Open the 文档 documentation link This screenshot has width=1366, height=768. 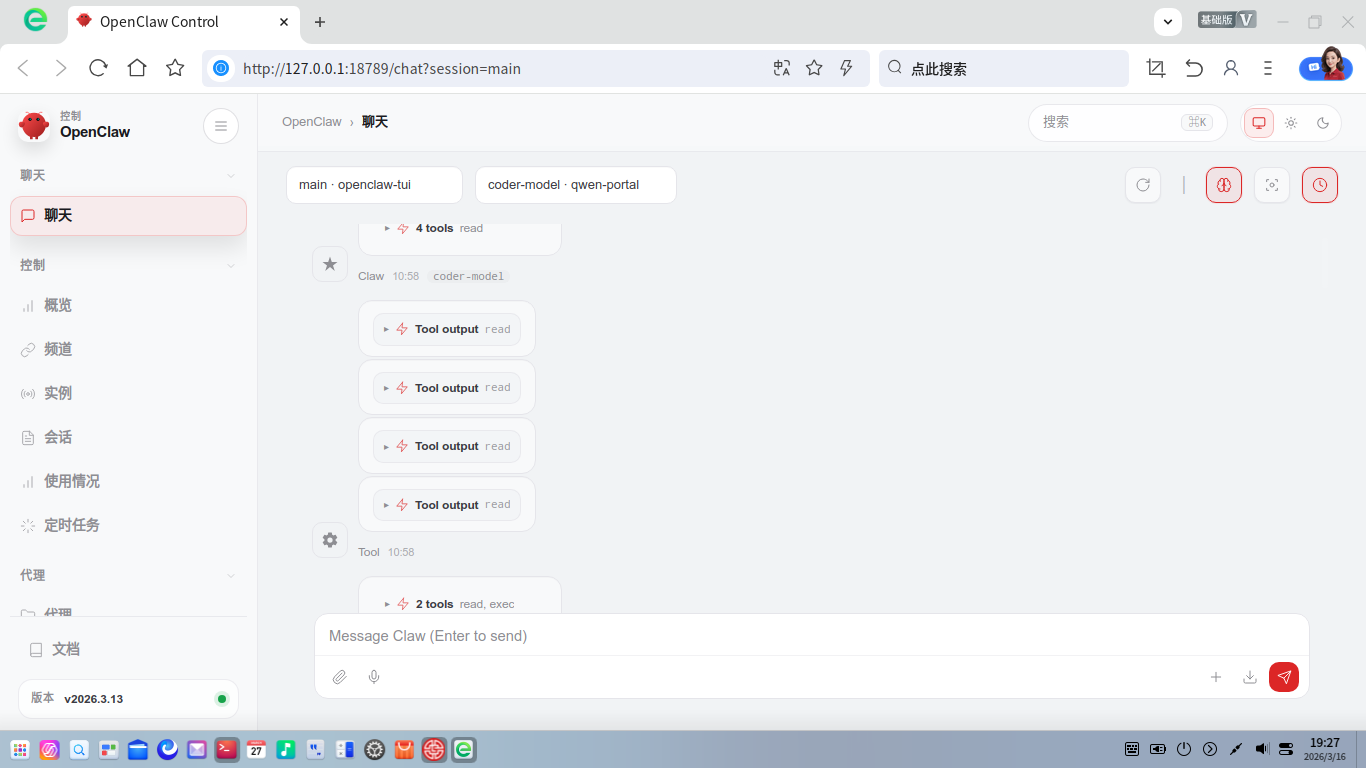click(x=128, y=649)
